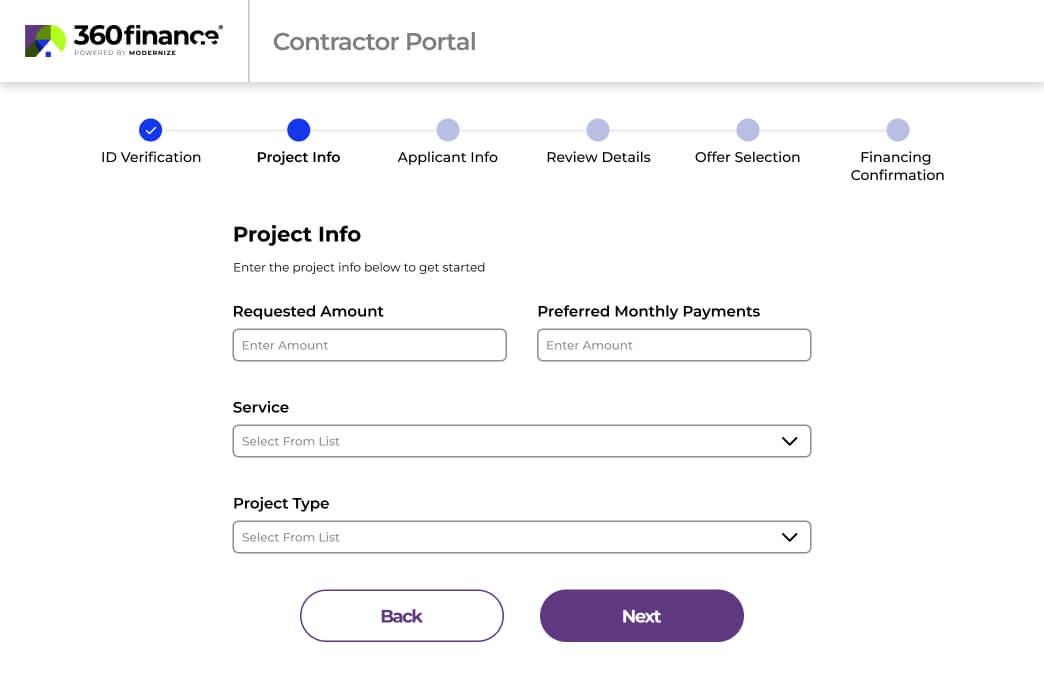Viewport: 1044px width, 684px height.
Task: Click the Financing Confirmation step circle
Action: pyautogui.click(x=898, y=130)
